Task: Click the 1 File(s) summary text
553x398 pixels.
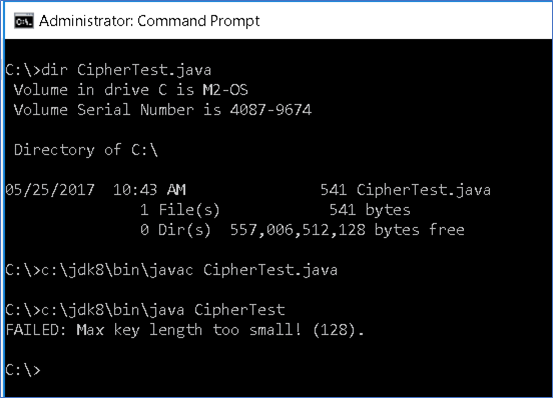Action: click(180, 210)
